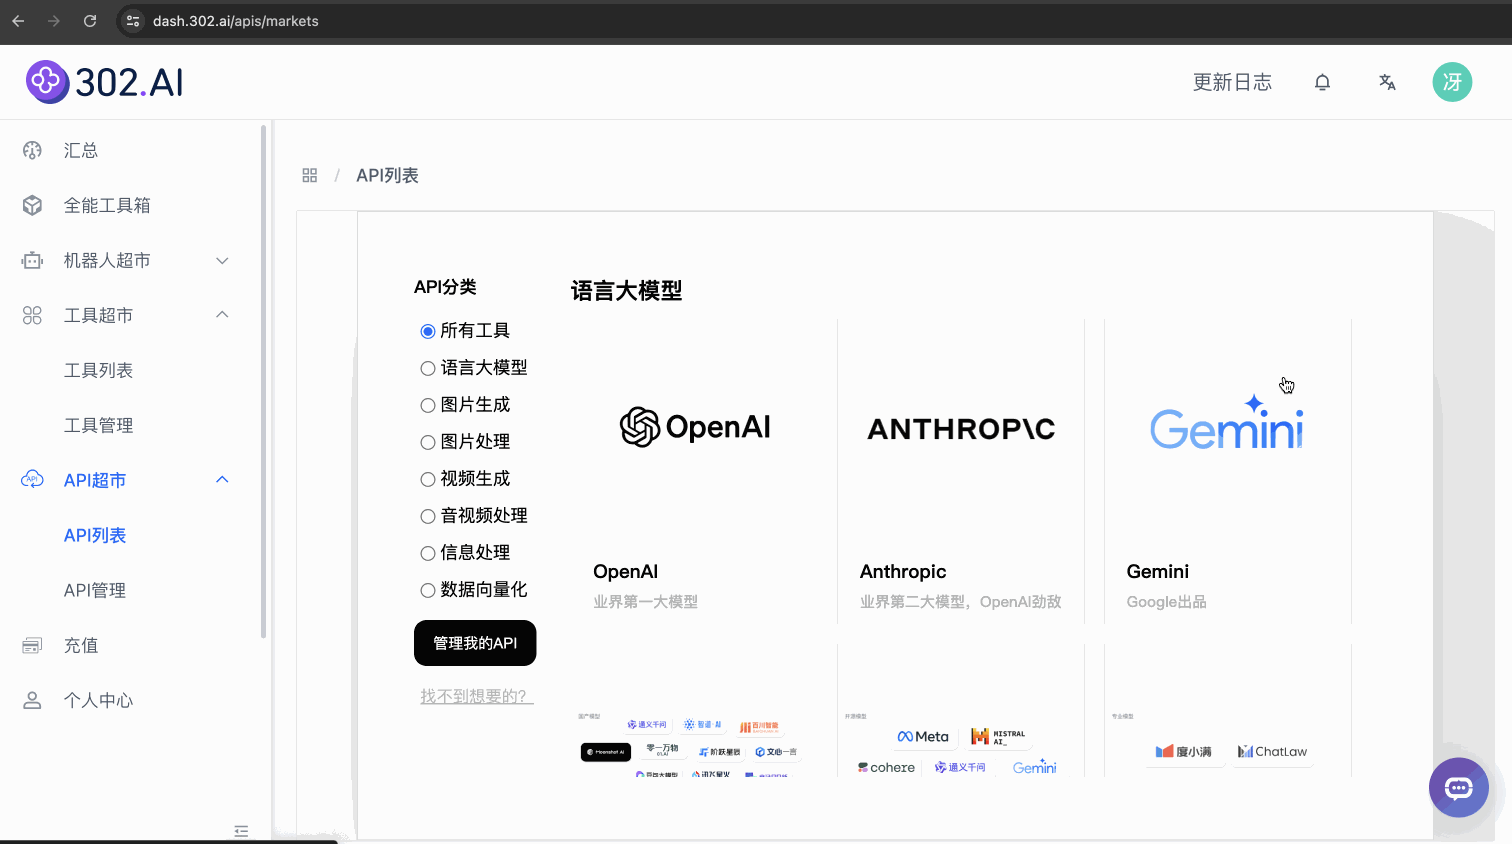Click the Google出品 description text
1512x844 pixels.
pos(1166,602)
